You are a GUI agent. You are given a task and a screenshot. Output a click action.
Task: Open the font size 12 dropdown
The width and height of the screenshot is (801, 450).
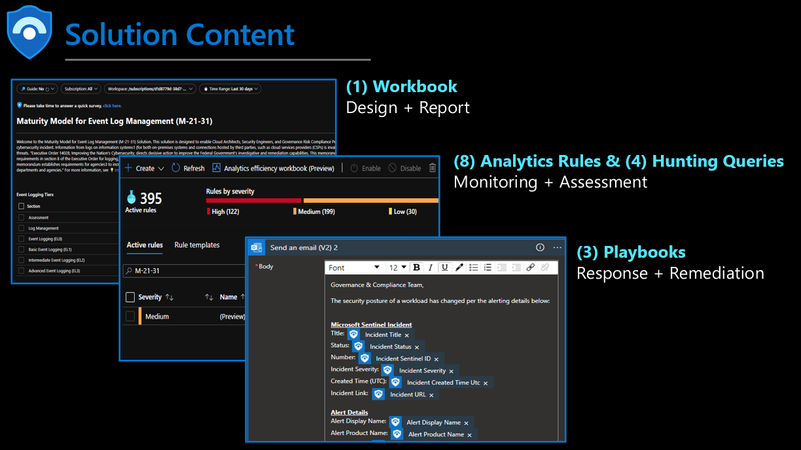[x=397, y=268]
